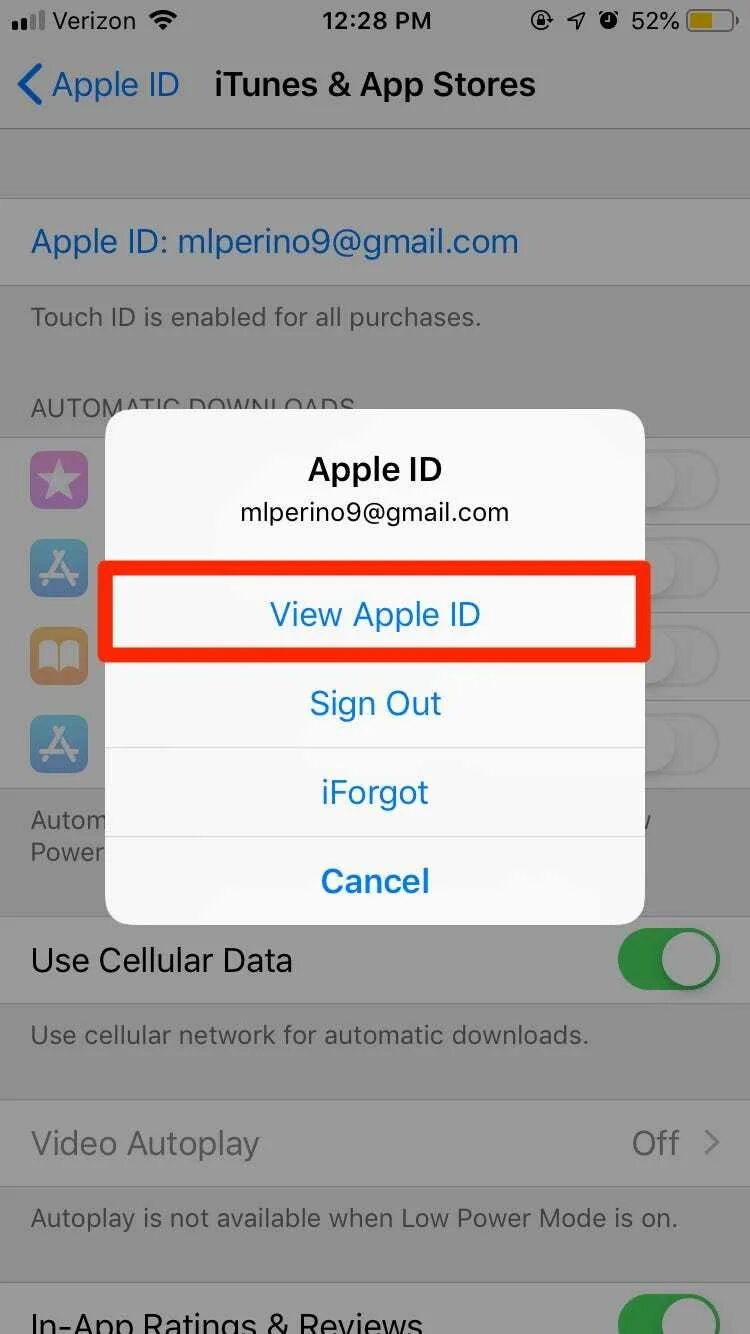
Task: Choose Sign Out from the dialog
Action: (x=375, y=703)
